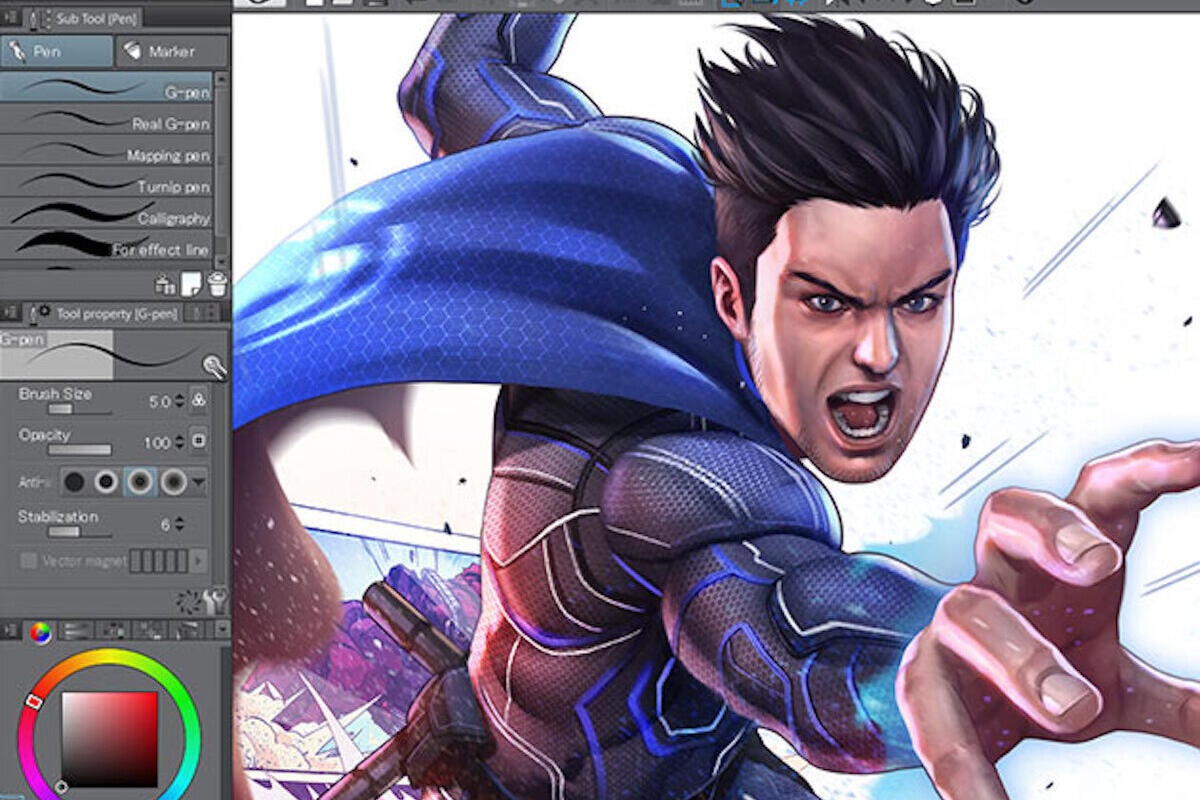The height and width of the screenshot is (800, 1200).
Task: Enable the Vector magnet checkbox
Action: point(28,561)
